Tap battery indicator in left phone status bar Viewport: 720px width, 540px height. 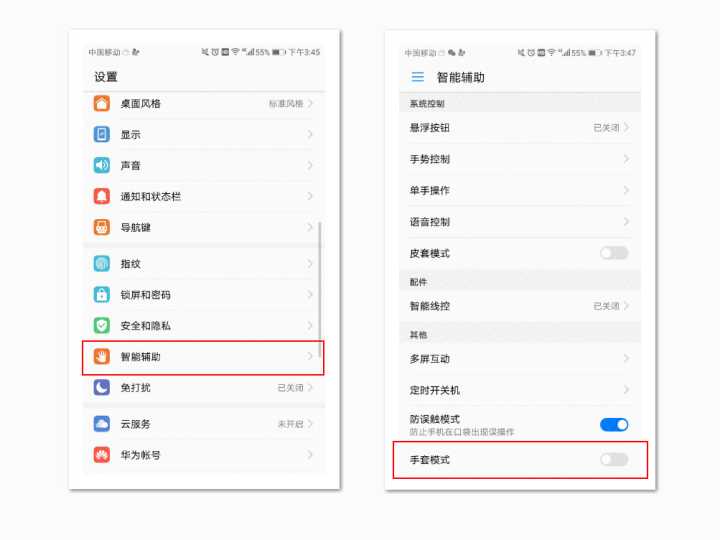(x=279, y=52)
